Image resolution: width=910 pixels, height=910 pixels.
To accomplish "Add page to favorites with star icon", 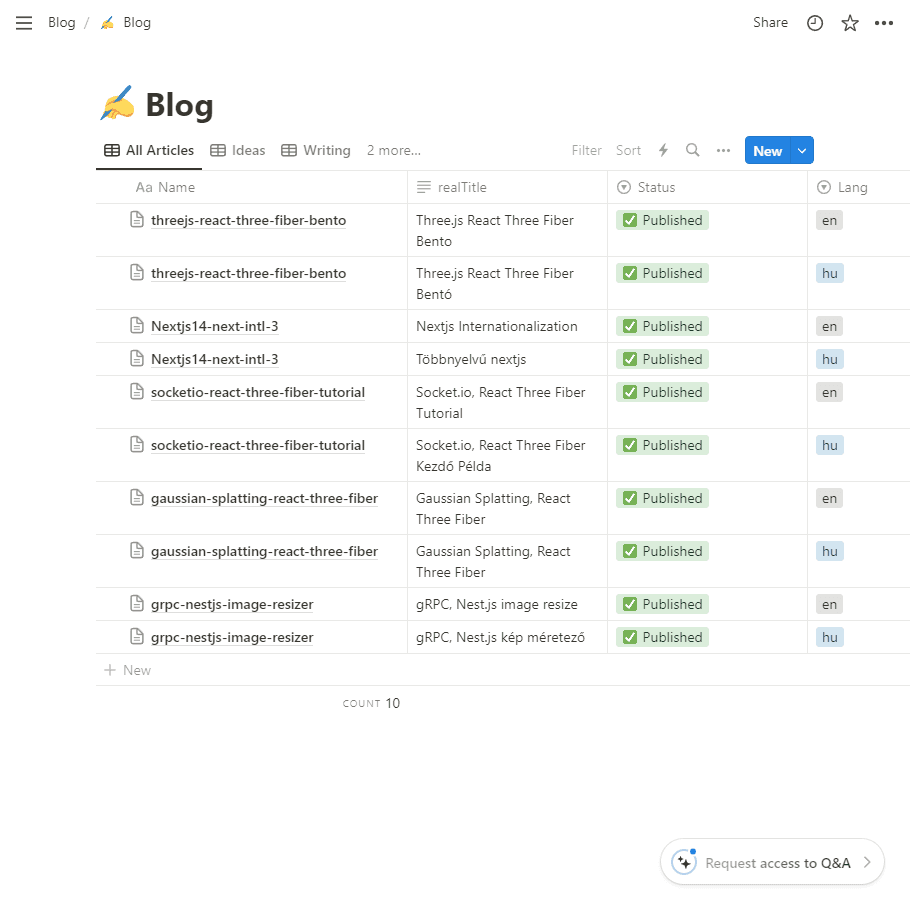I will (x=850, y=23).
